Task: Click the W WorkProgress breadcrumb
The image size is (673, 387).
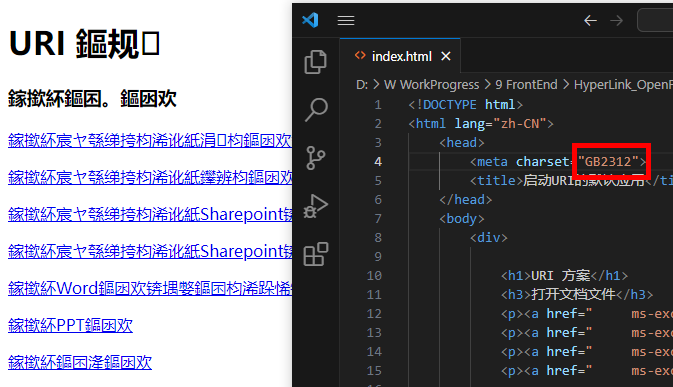Action: click(x=431, y=85)
